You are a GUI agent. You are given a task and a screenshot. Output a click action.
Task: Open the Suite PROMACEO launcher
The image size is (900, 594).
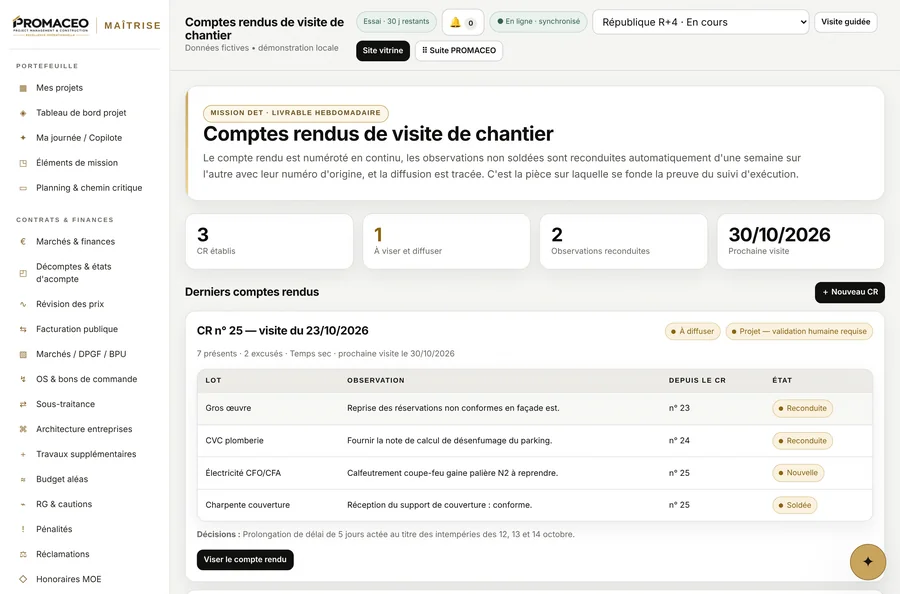(459, 51)
